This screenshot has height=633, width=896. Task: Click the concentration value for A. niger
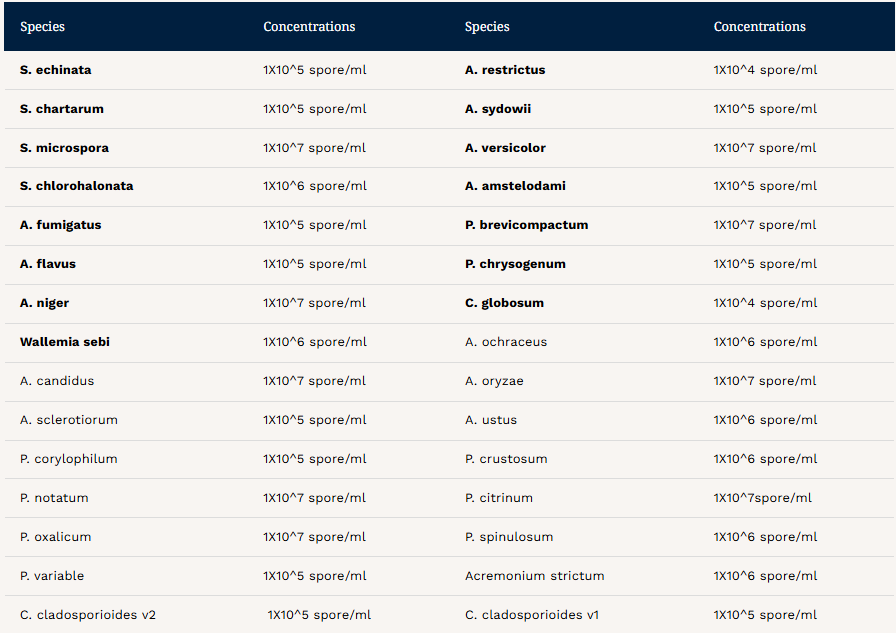pos(314,303)
